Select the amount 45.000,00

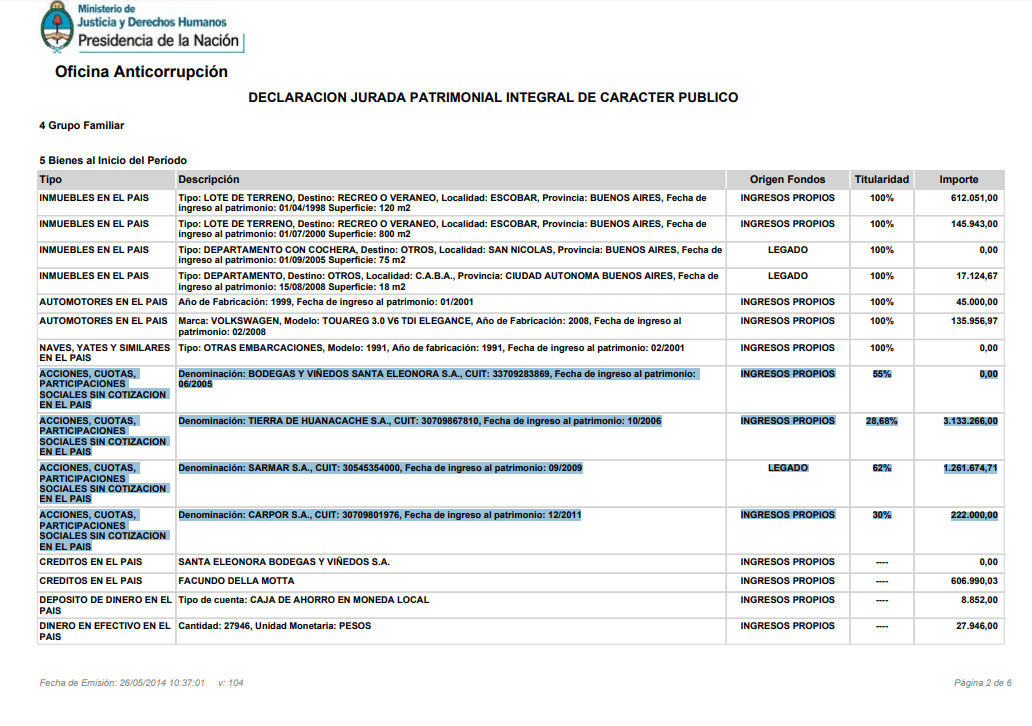976,302
